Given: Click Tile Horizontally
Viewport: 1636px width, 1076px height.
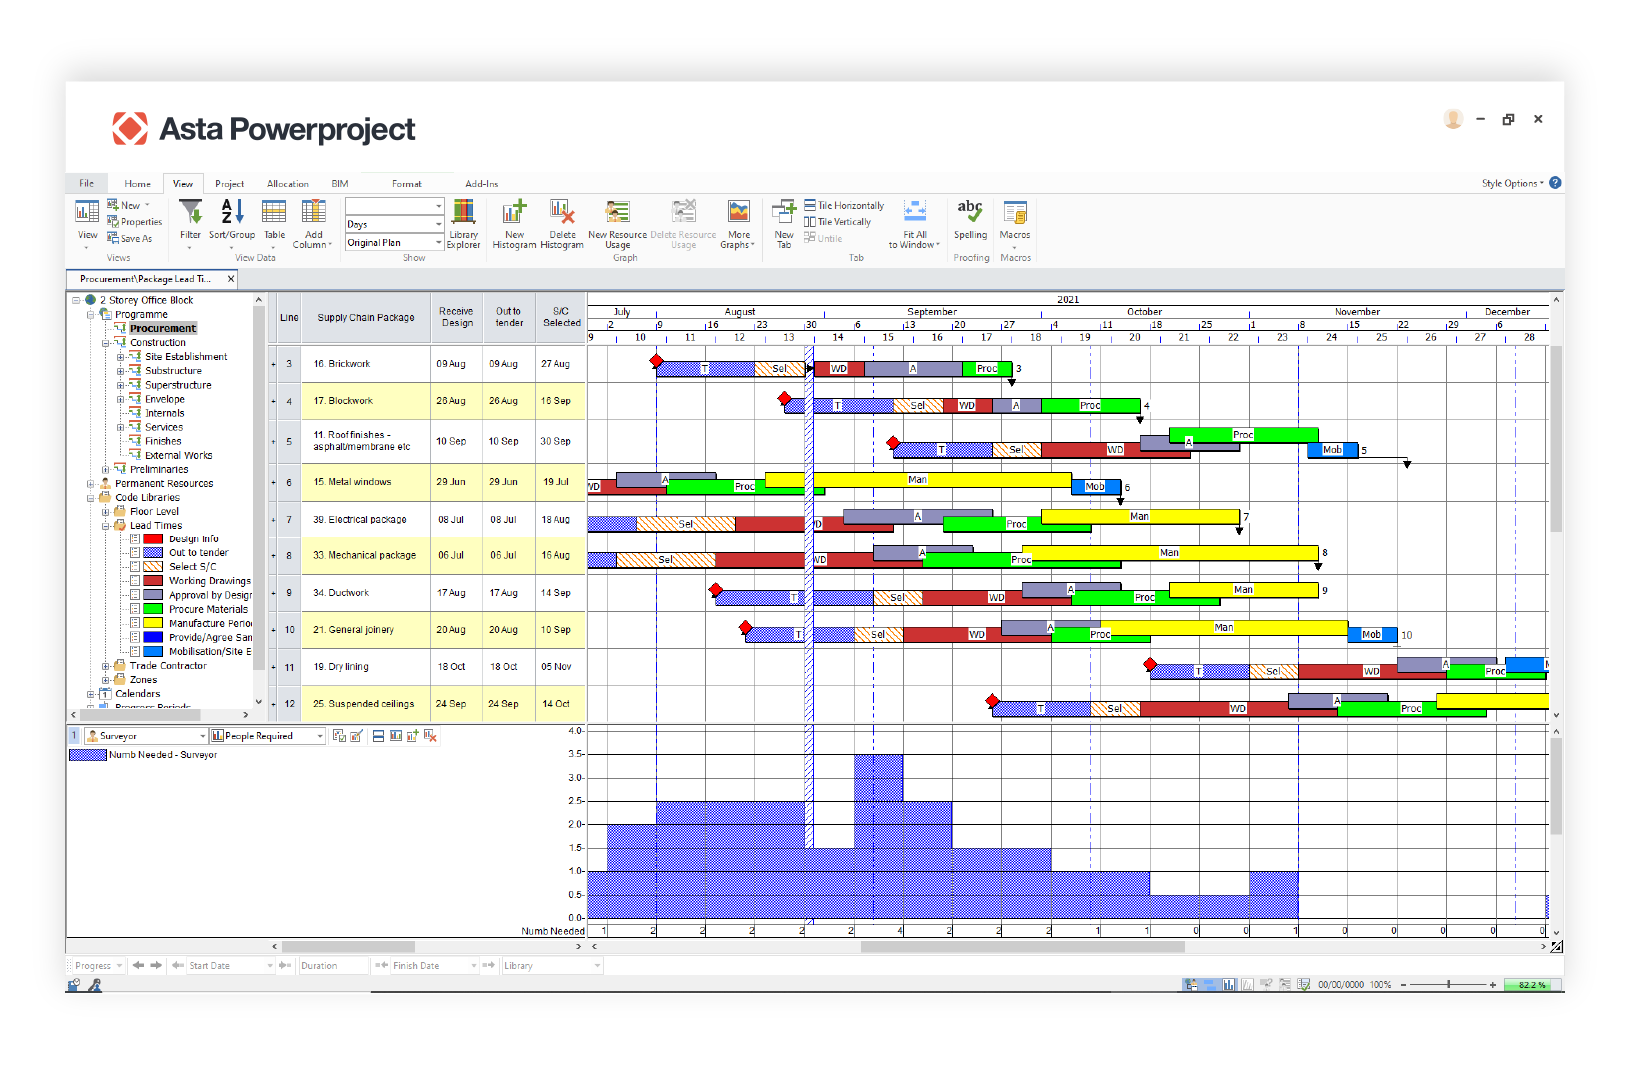Looking at the screenshot, I should (x=844, y=205).
